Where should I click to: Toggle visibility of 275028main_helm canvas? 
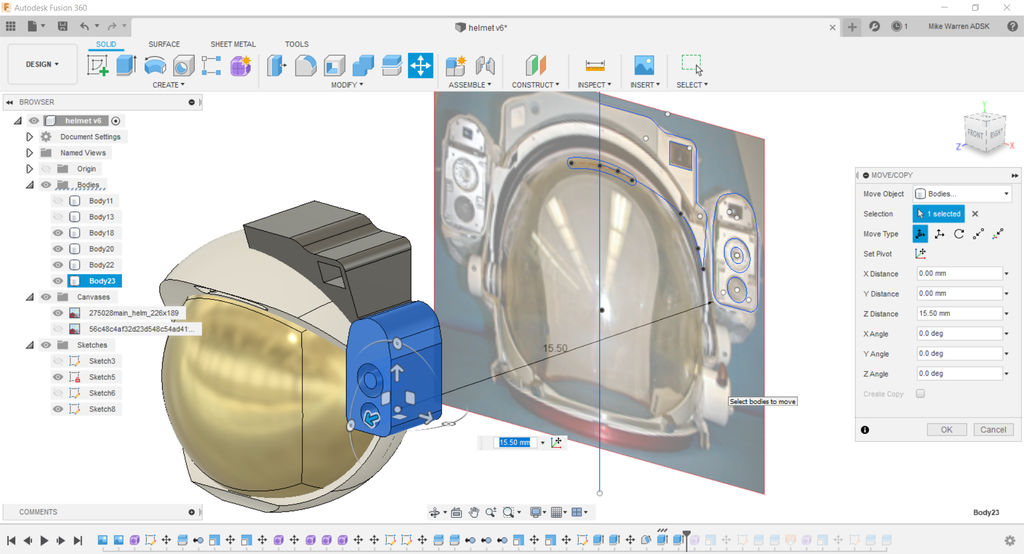[58, 313]
